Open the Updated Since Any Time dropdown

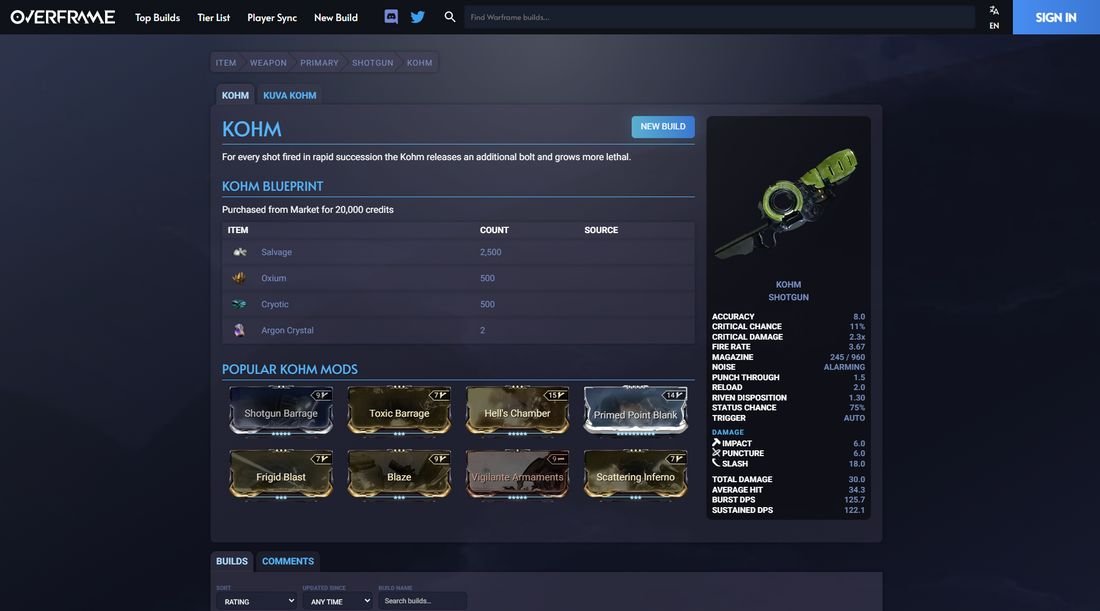click(337, 601)
